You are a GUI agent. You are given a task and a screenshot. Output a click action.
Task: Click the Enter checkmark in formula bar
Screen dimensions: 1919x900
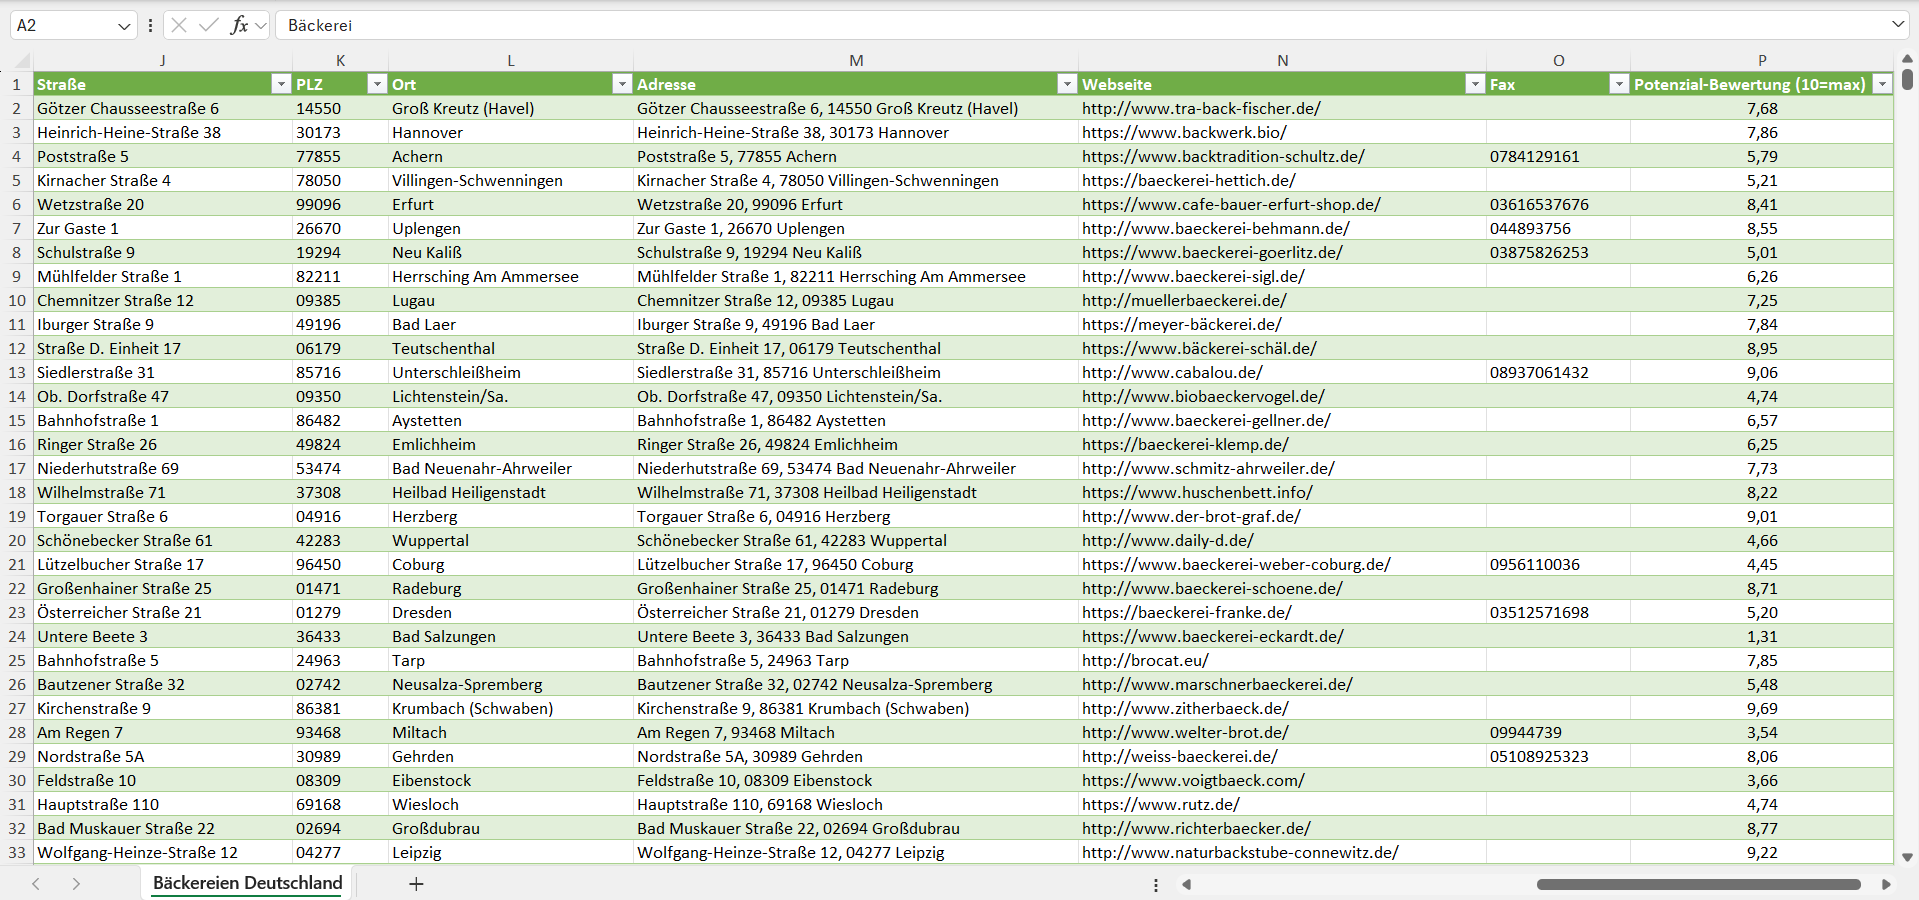209,25
